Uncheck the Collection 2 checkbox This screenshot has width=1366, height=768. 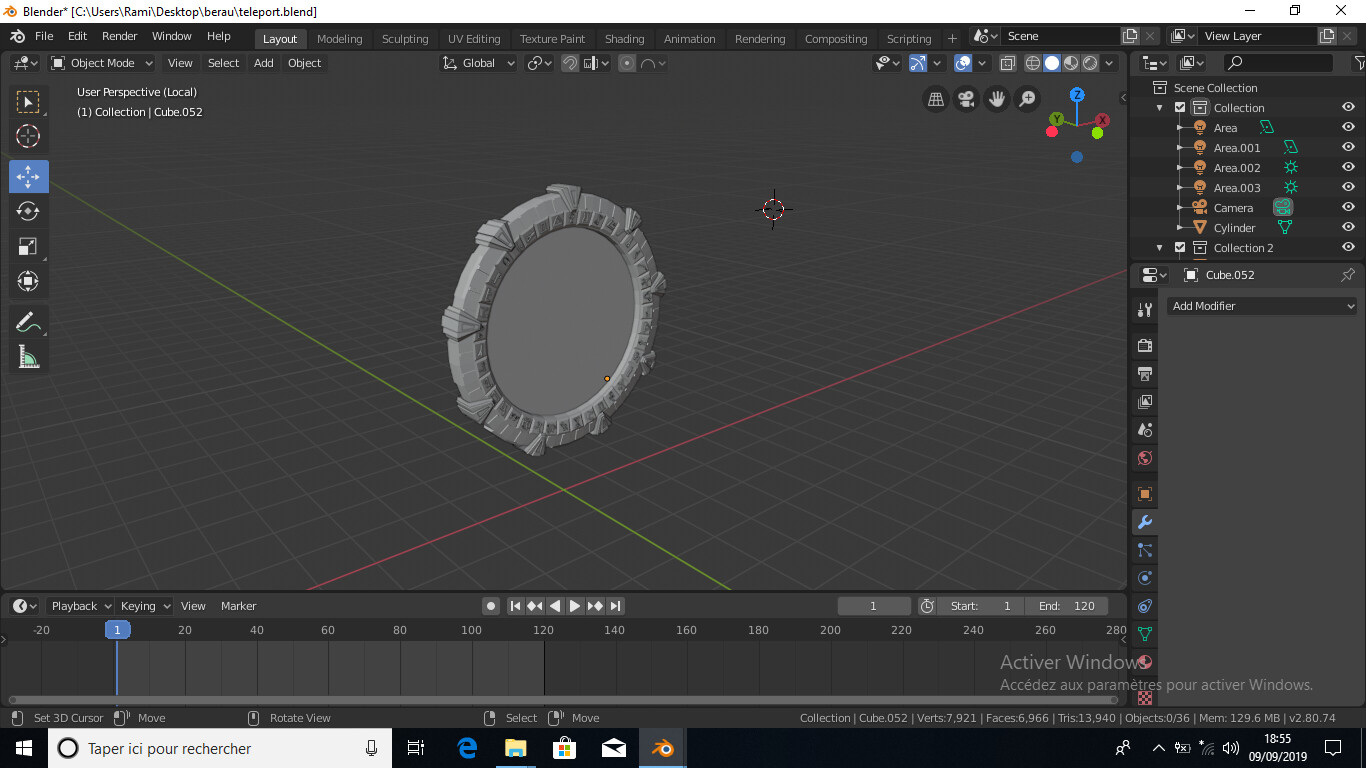coord(1178,247)
